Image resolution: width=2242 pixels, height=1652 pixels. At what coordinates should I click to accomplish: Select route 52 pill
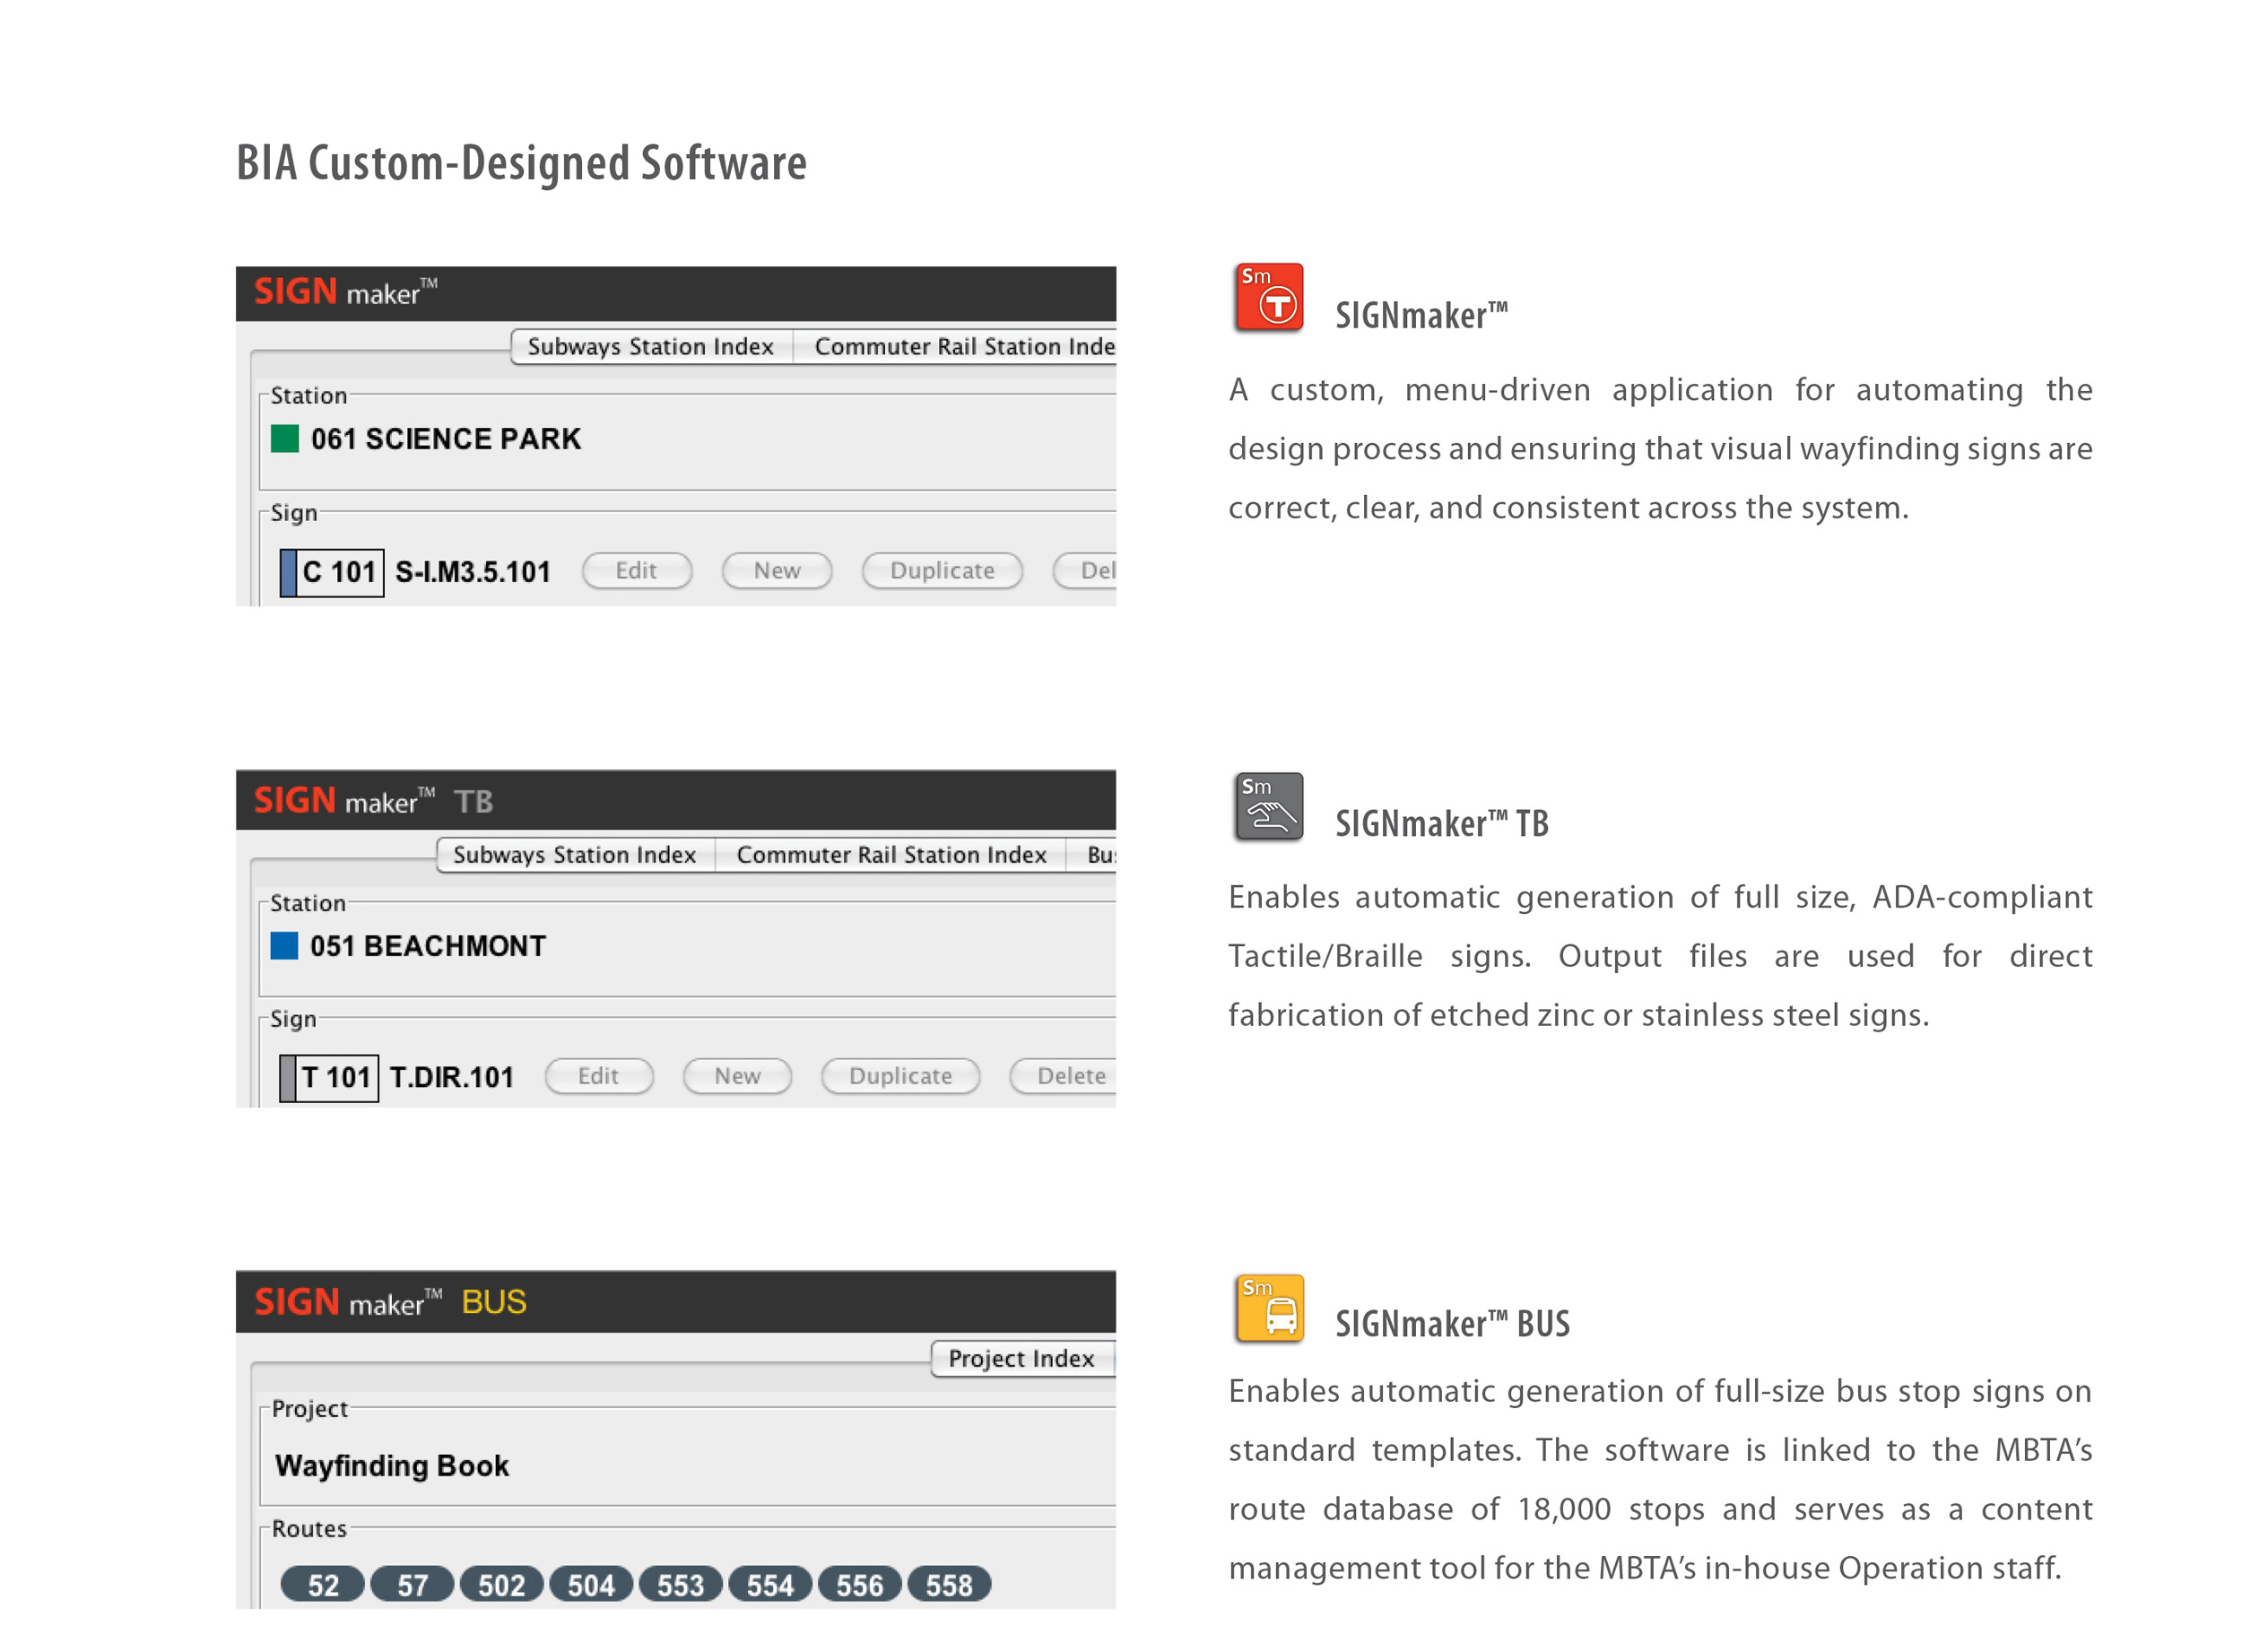pyautogui.click(x=323, y=1584)
